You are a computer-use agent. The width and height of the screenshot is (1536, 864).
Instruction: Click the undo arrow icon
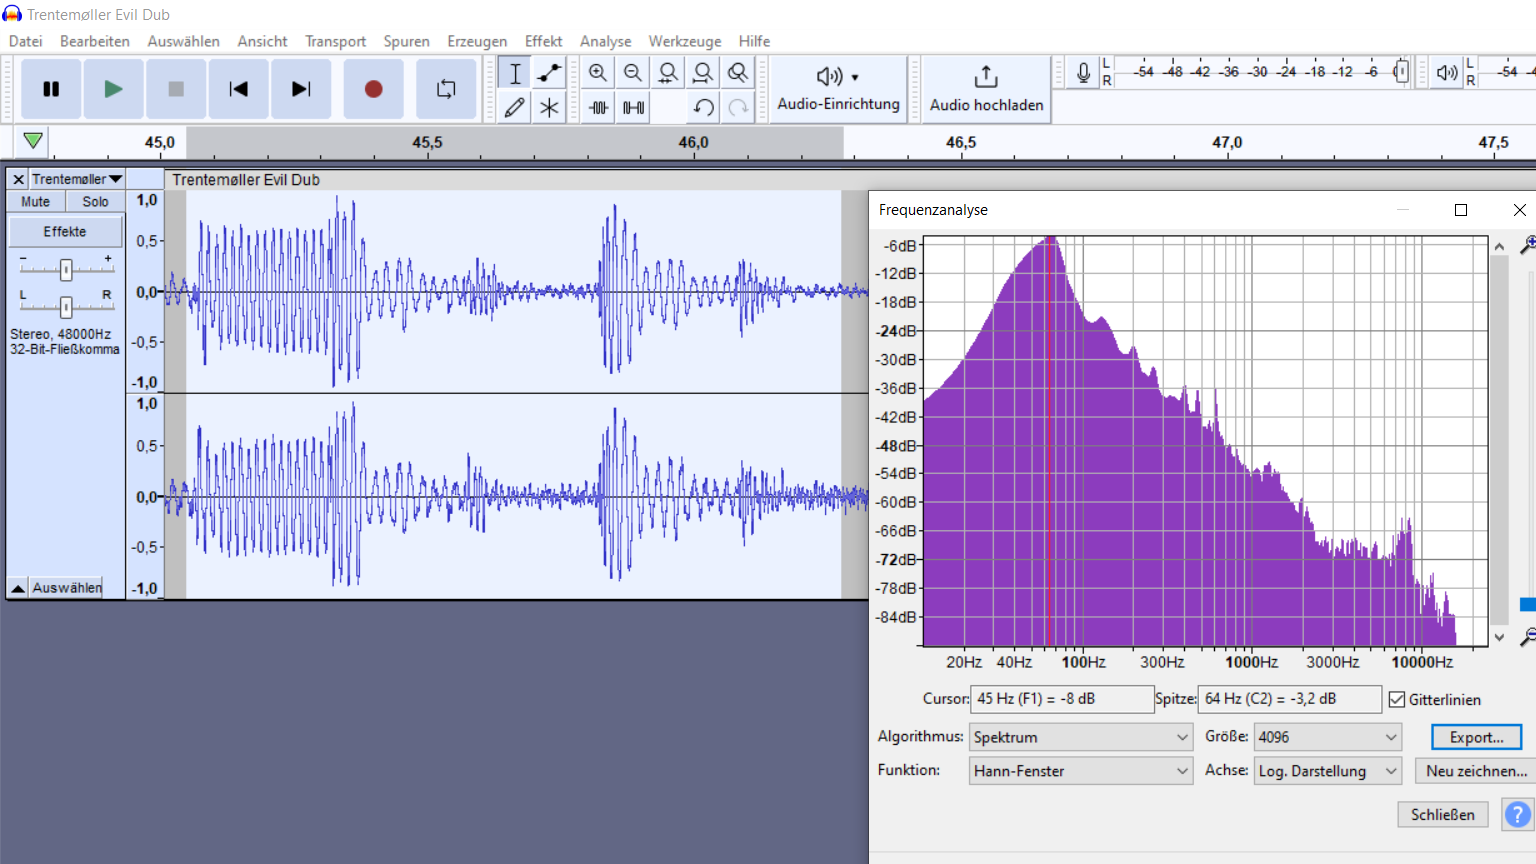(x=703, y=107)
